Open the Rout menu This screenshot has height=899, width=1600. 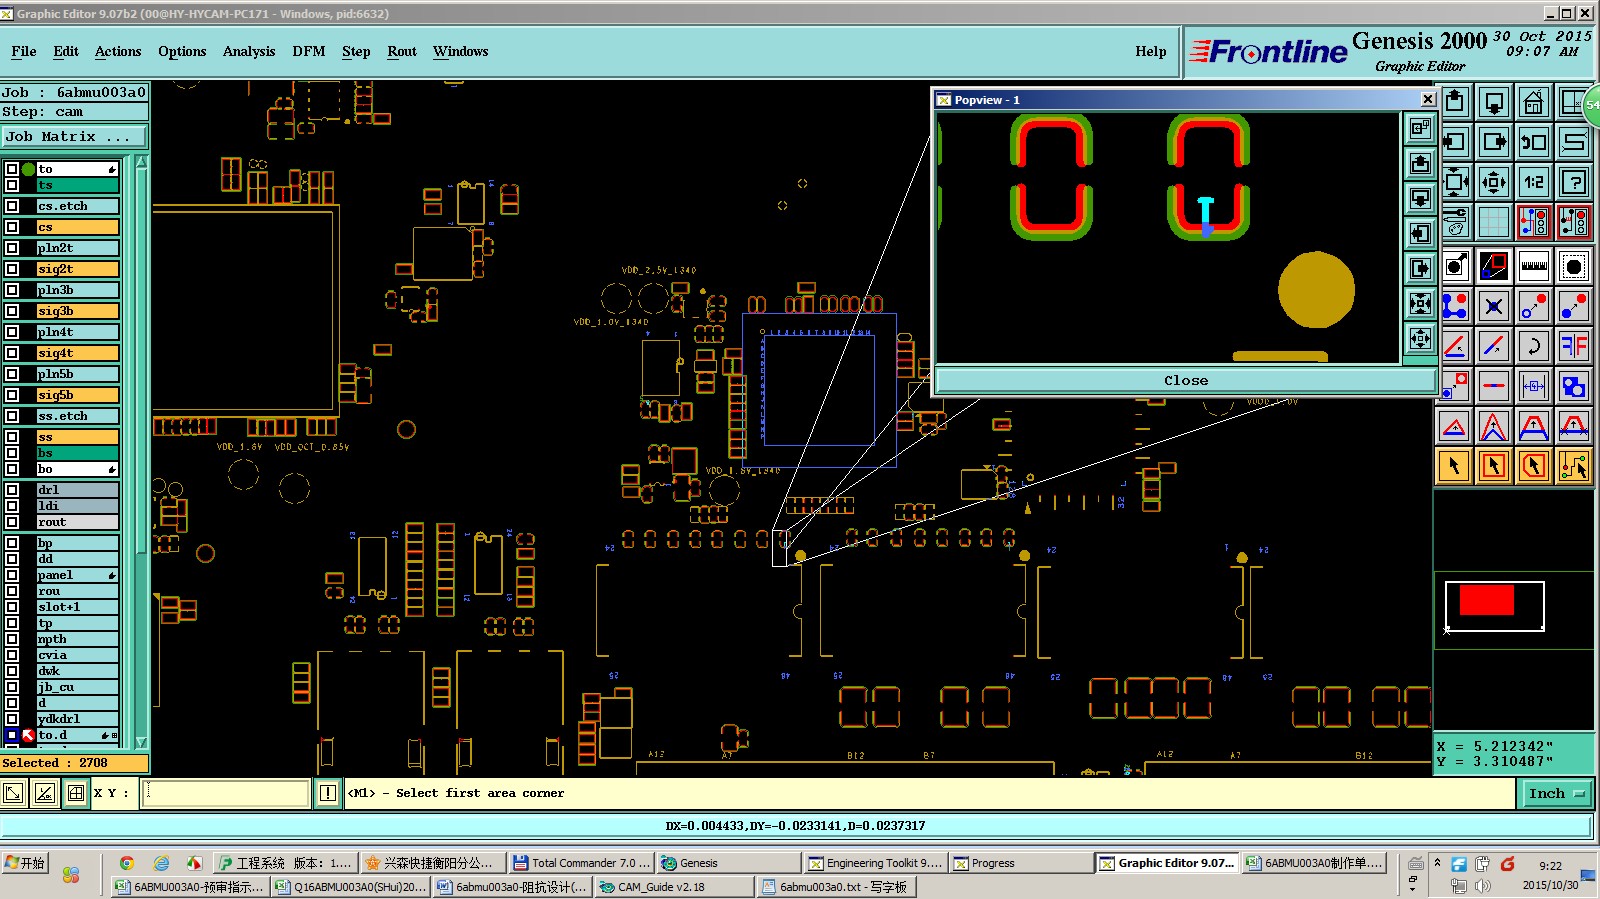[402, 52]
